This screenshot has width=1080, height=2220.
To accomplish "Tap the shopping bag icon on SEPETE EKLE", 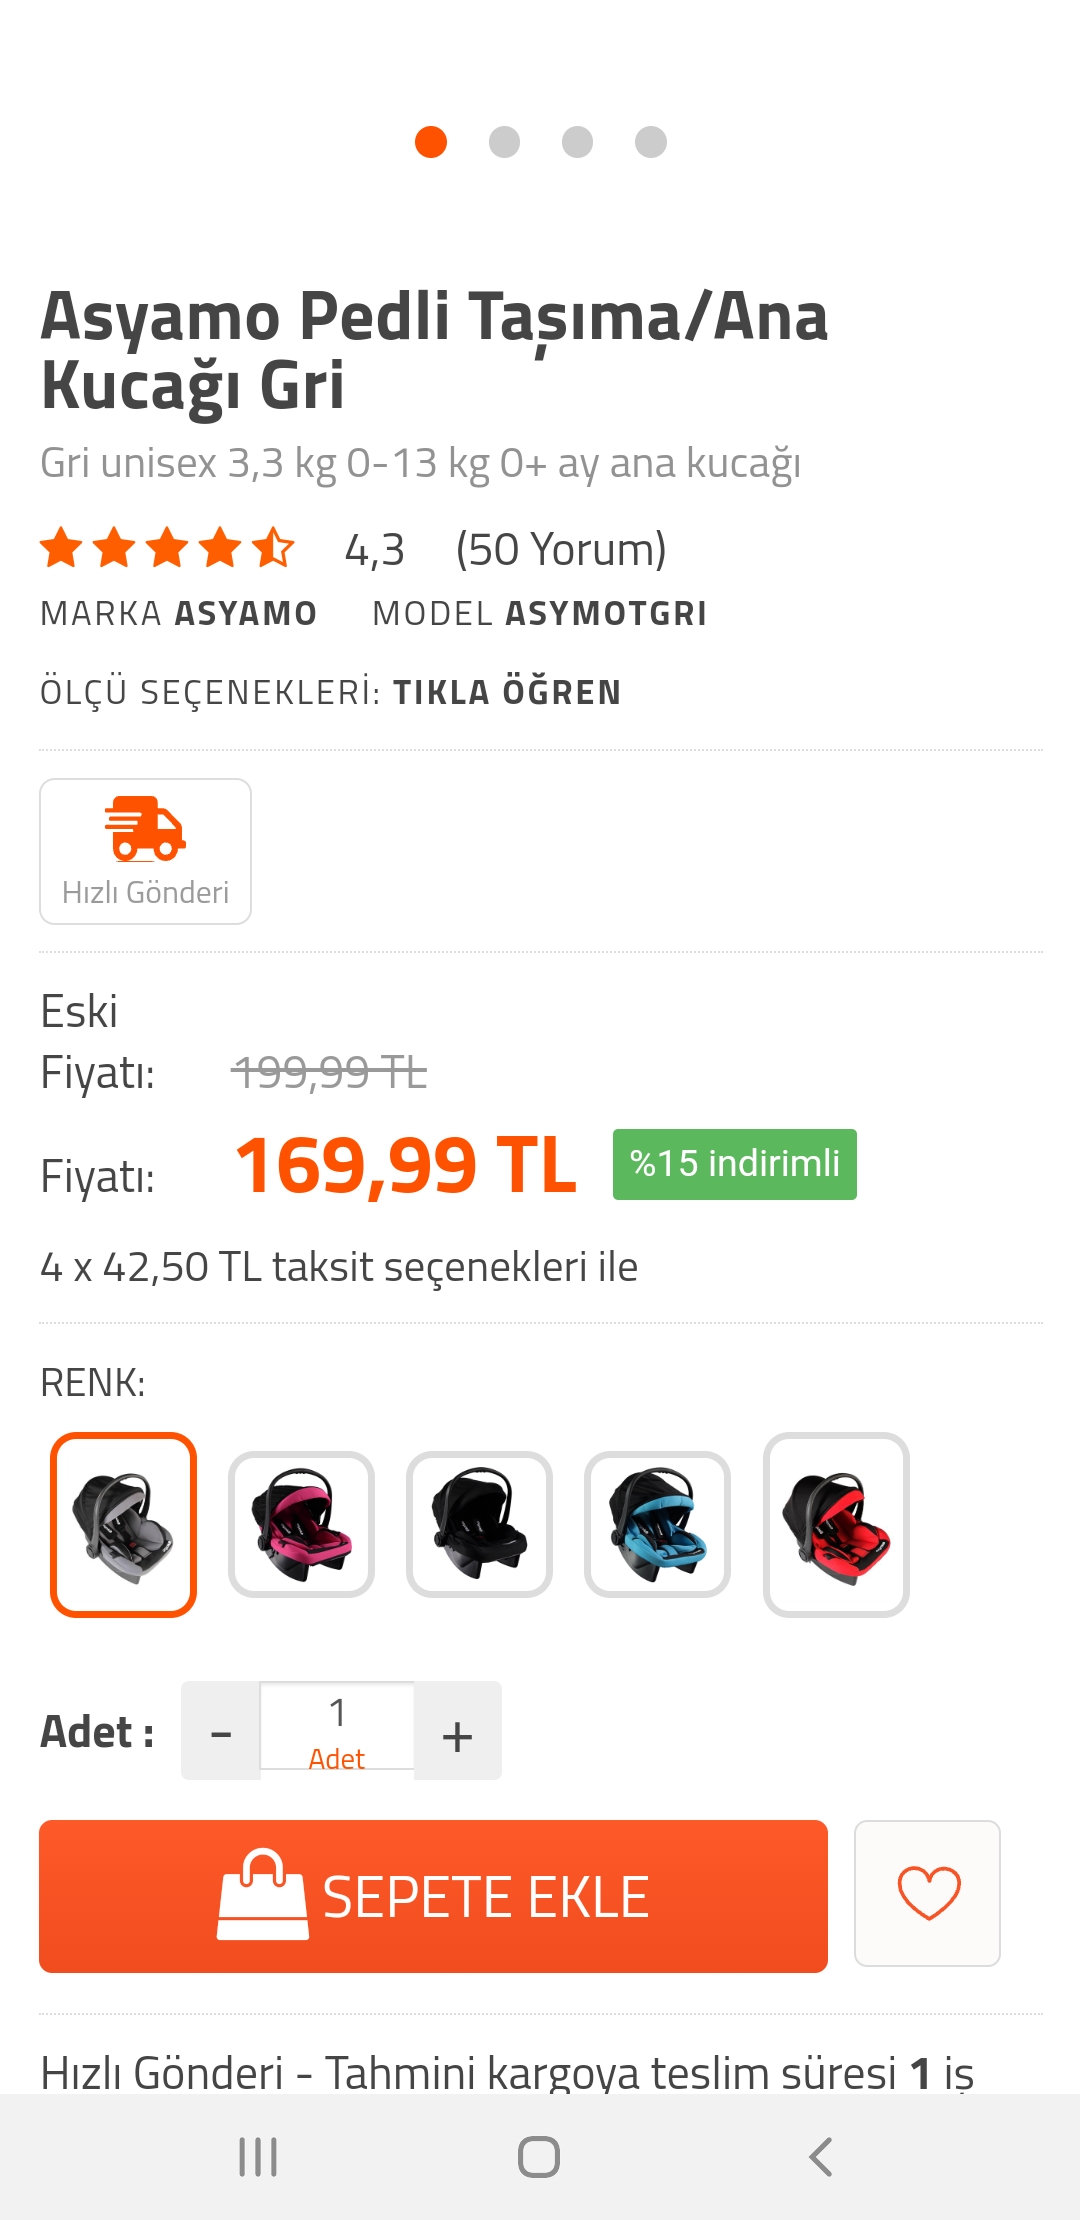I will [263, 1895].
